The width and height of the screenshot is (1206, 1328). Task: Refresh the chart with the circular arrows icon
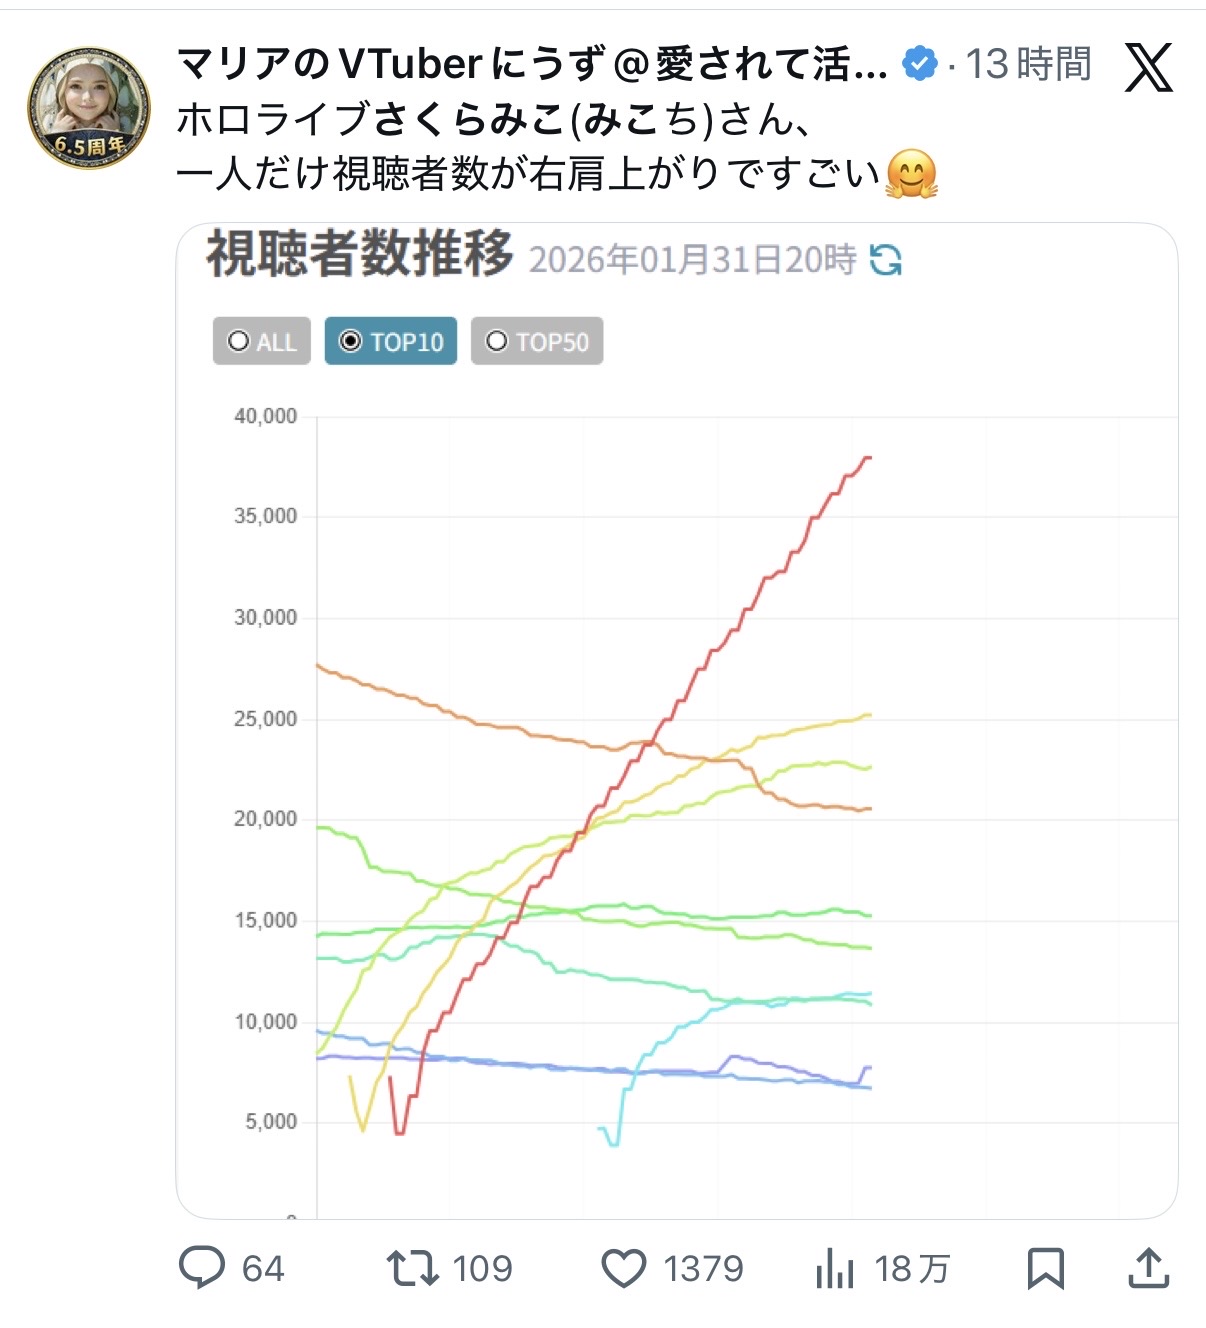tap(885, 260)
